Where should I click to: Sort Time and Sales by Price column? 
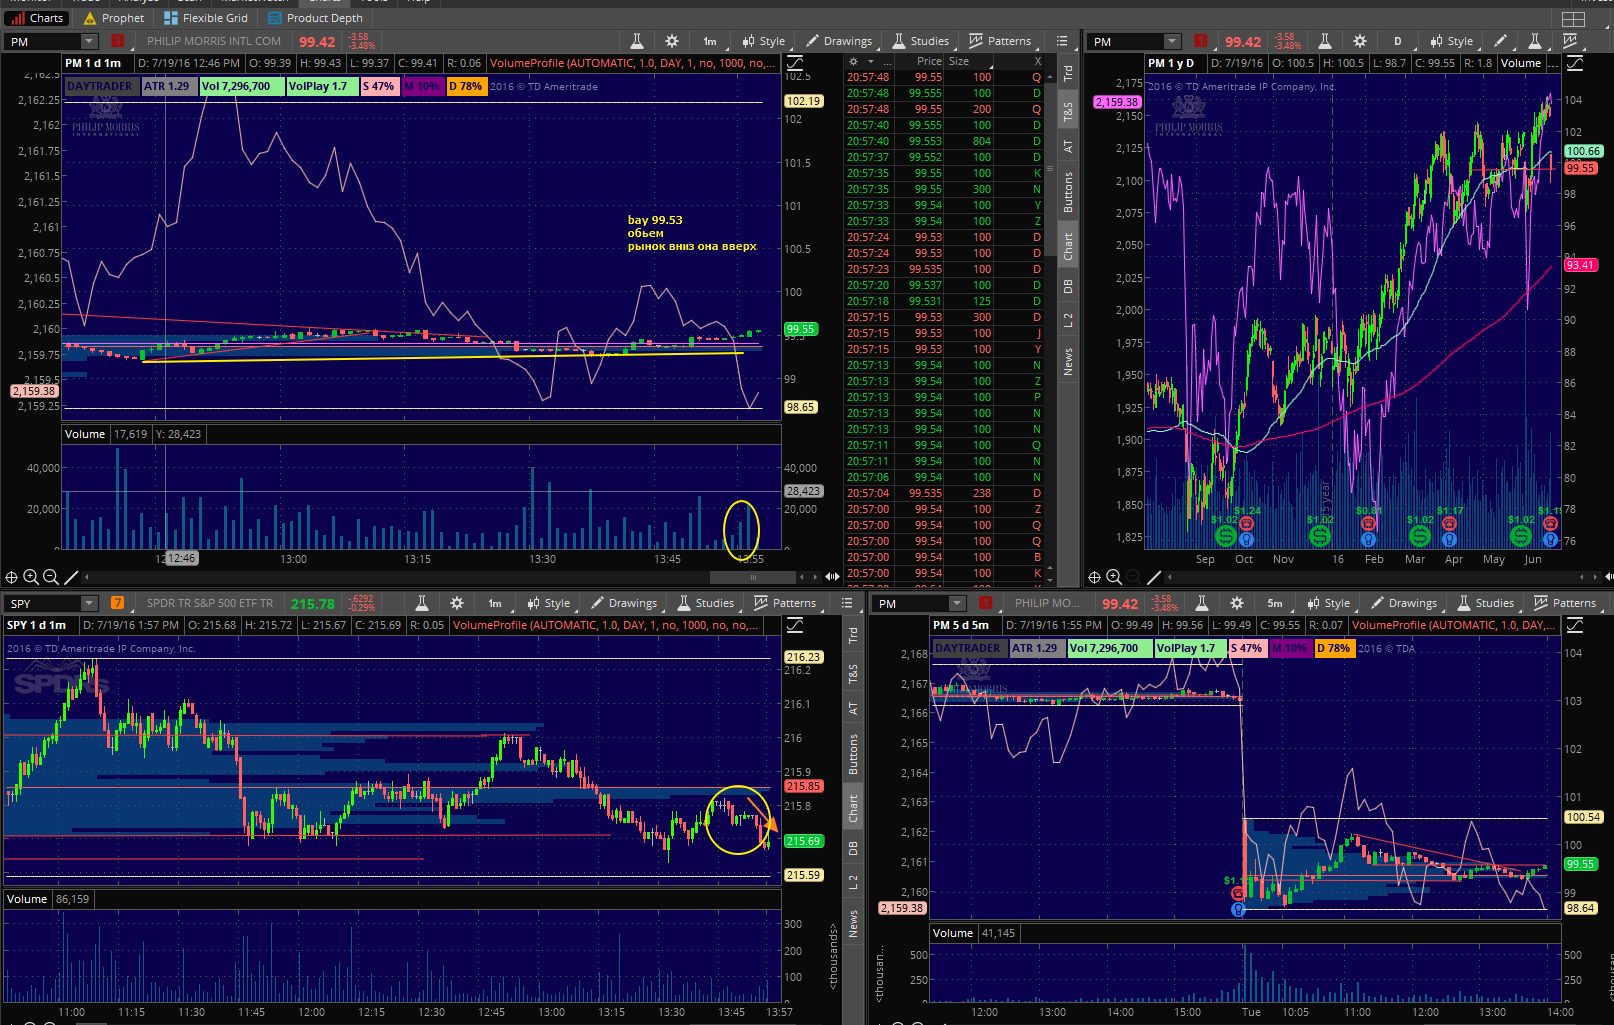(x=929, y=61)
